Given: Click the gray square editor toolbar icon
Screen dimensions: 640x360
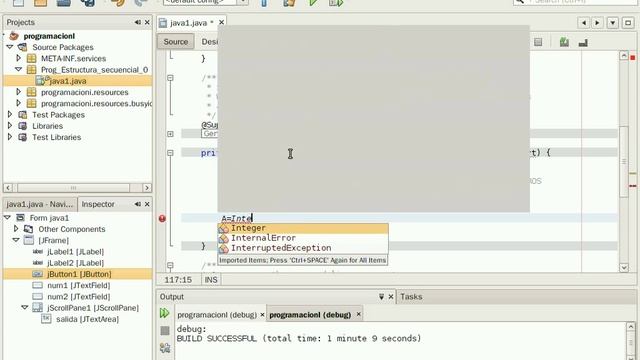Looking at the screenshot, I should [538, 42].
